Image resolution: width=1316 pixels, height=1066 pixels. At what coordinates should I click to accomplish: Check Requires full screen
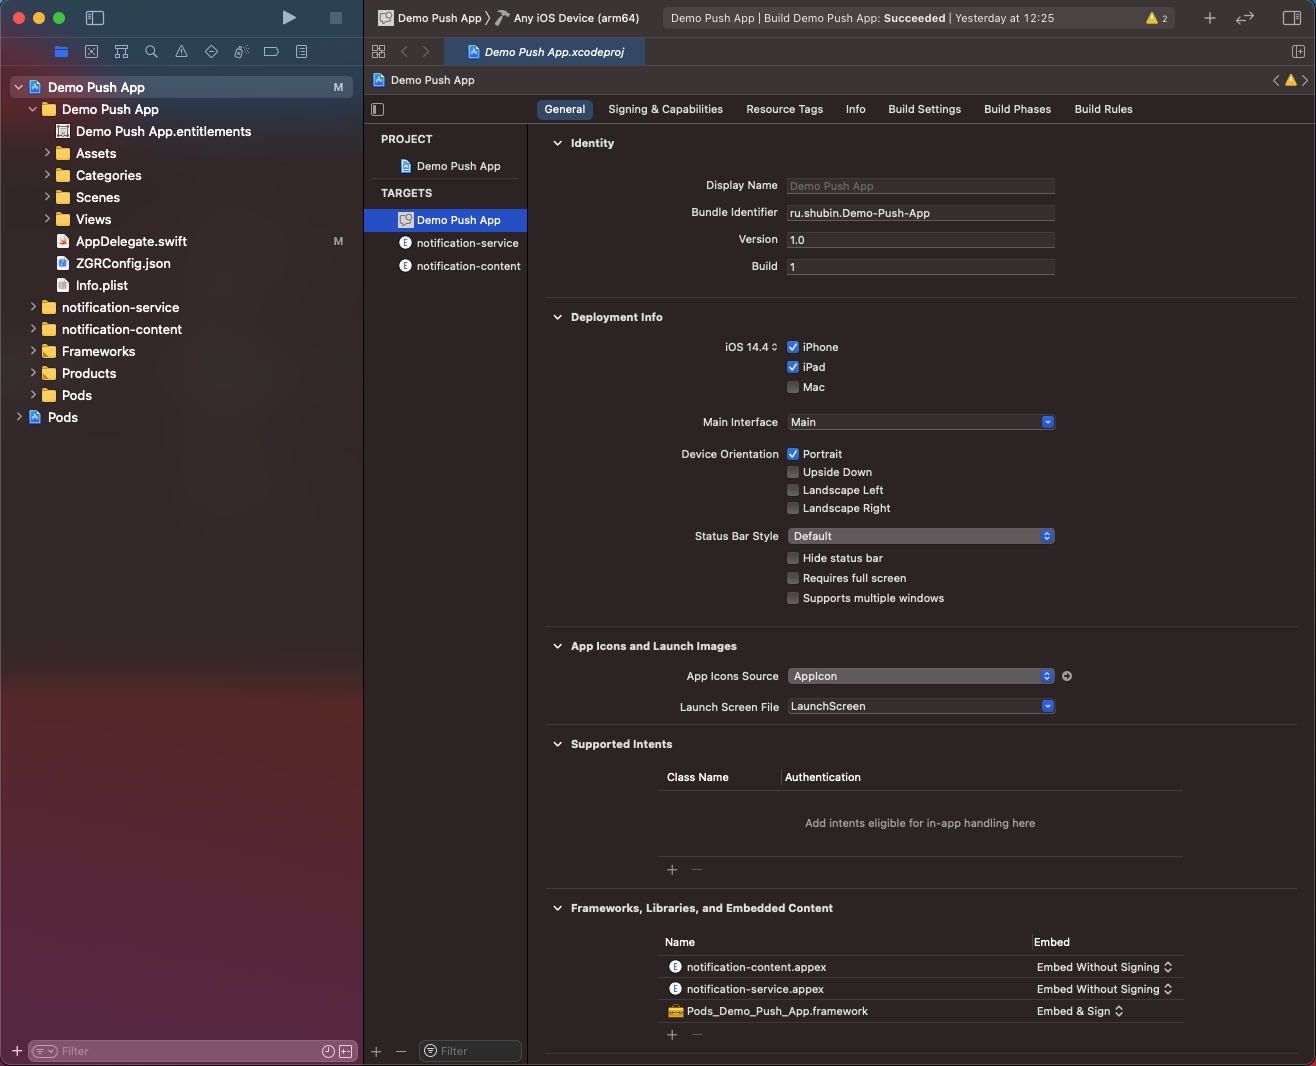793,578
